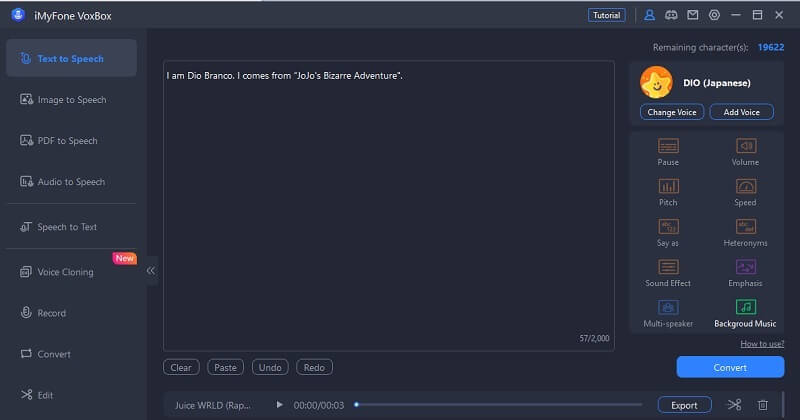
Task: Click the Add Voice button
Action: pos(741,112)
